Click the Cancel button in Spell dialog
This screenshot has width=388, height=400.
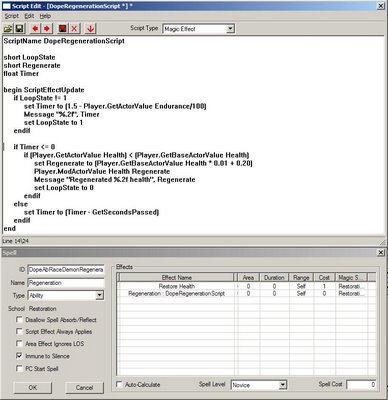[x=84, y=387]
